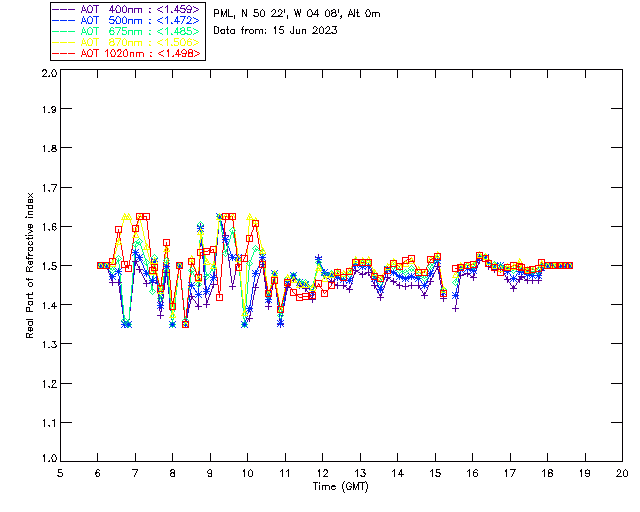
Task: Click the 20 tick label on time axis
Action: tap(622, 473)
